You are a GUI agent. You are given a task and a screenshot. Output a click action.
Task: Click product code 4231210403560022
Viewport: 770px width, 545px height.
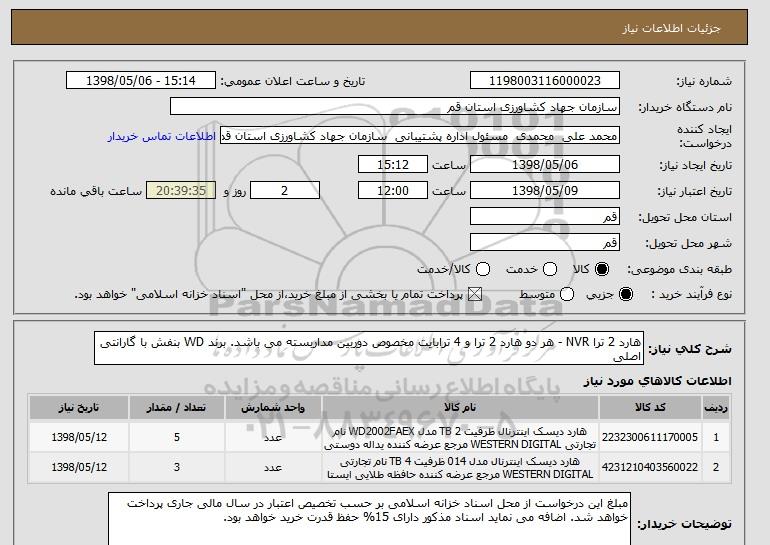[x=650, y=467]
